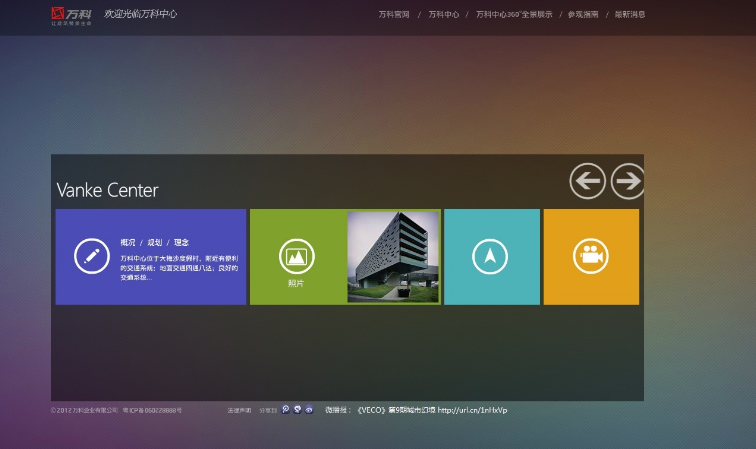Screen dimensions: 756x449
Task: Open 最新消息 latest news menu item
Action: tap(629, 15)
